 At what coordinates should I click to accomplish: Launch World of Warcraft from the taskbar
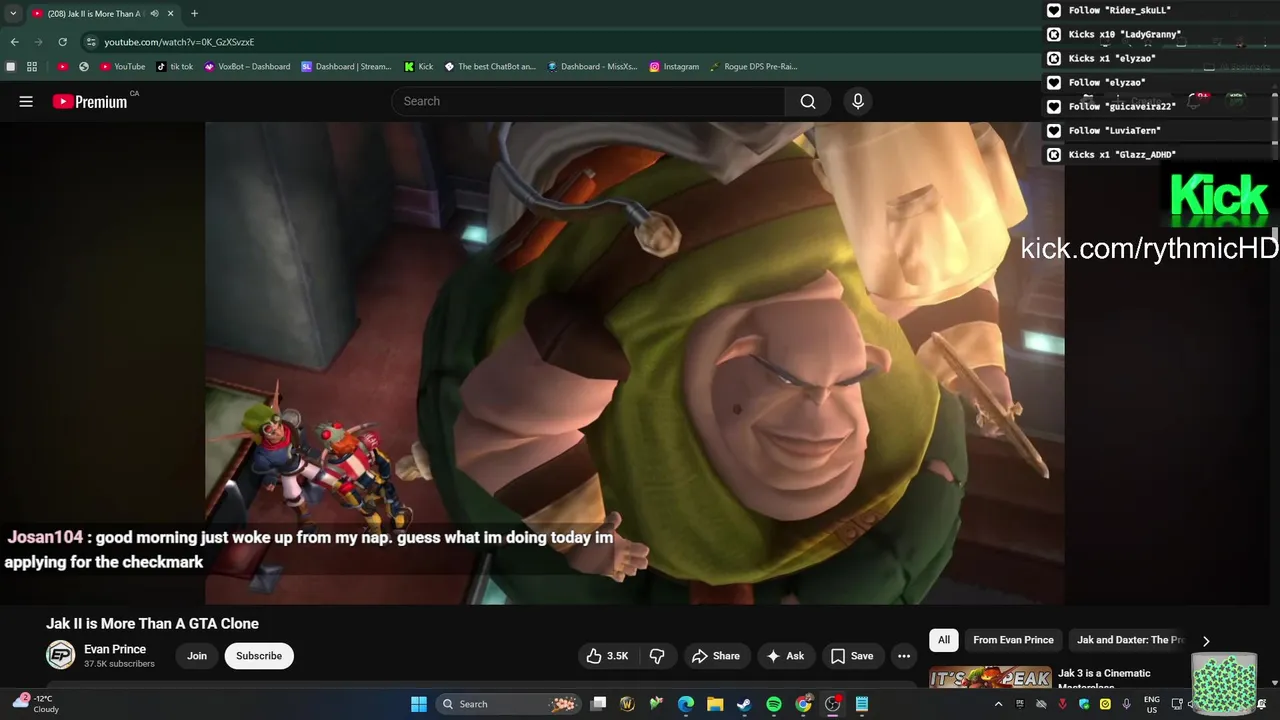[628, 704]
